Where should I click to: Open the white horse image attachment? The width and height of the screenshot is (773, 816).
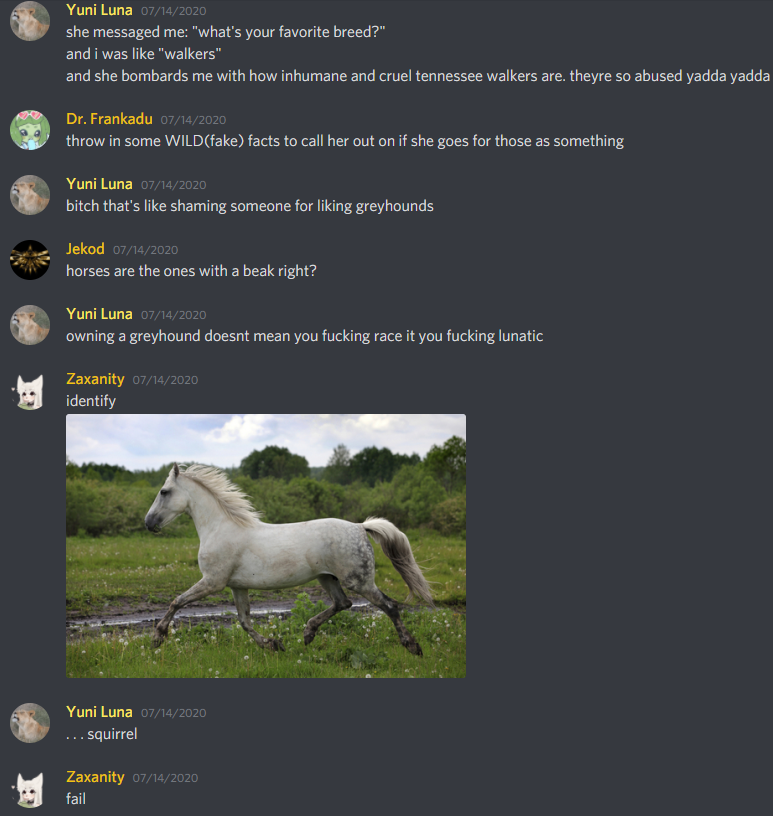pyautogui.click(x=266, y=546)
